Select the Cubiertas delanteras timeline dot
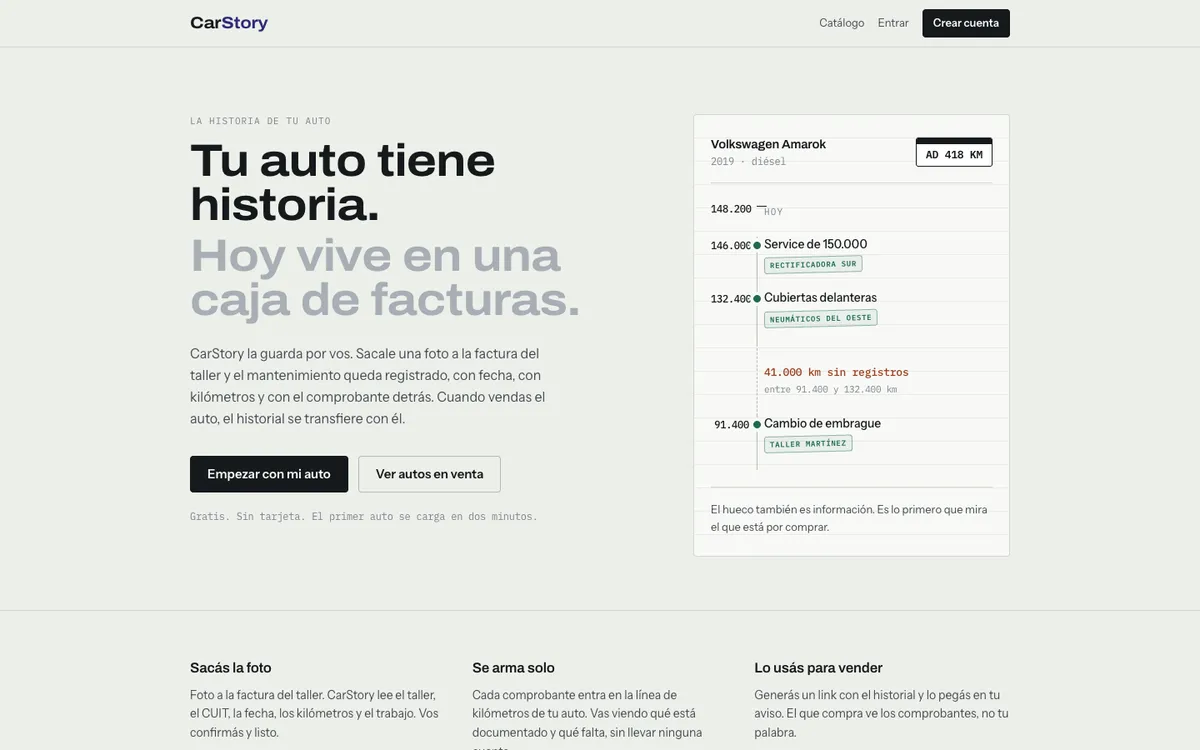The width and height of the screenshot is (1200, 750). coord(757,298)
